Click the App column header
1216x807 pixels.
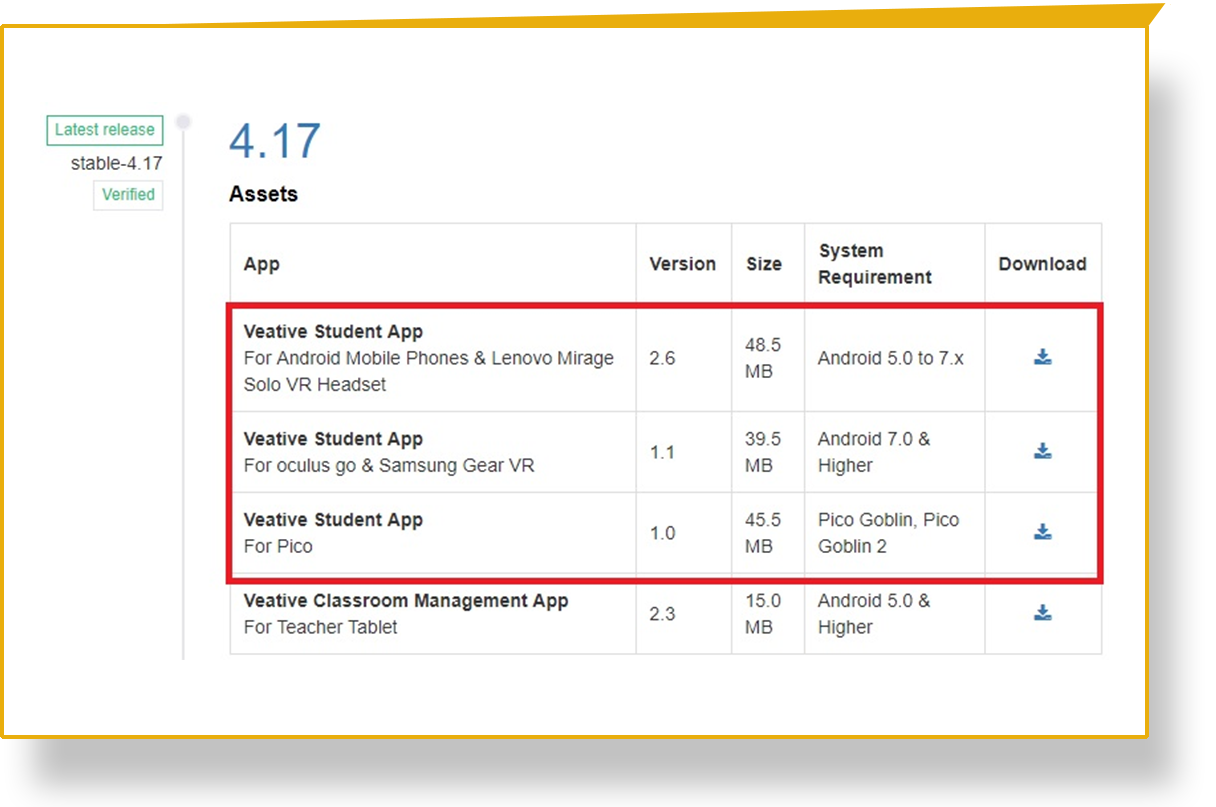point(262,264)
